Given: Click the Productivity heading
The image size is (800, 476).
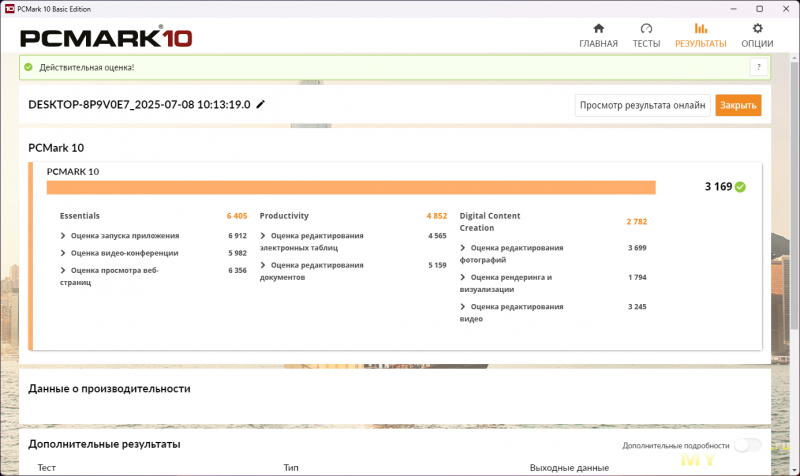Looking at the screenshot, I should [x=284, y=216].
